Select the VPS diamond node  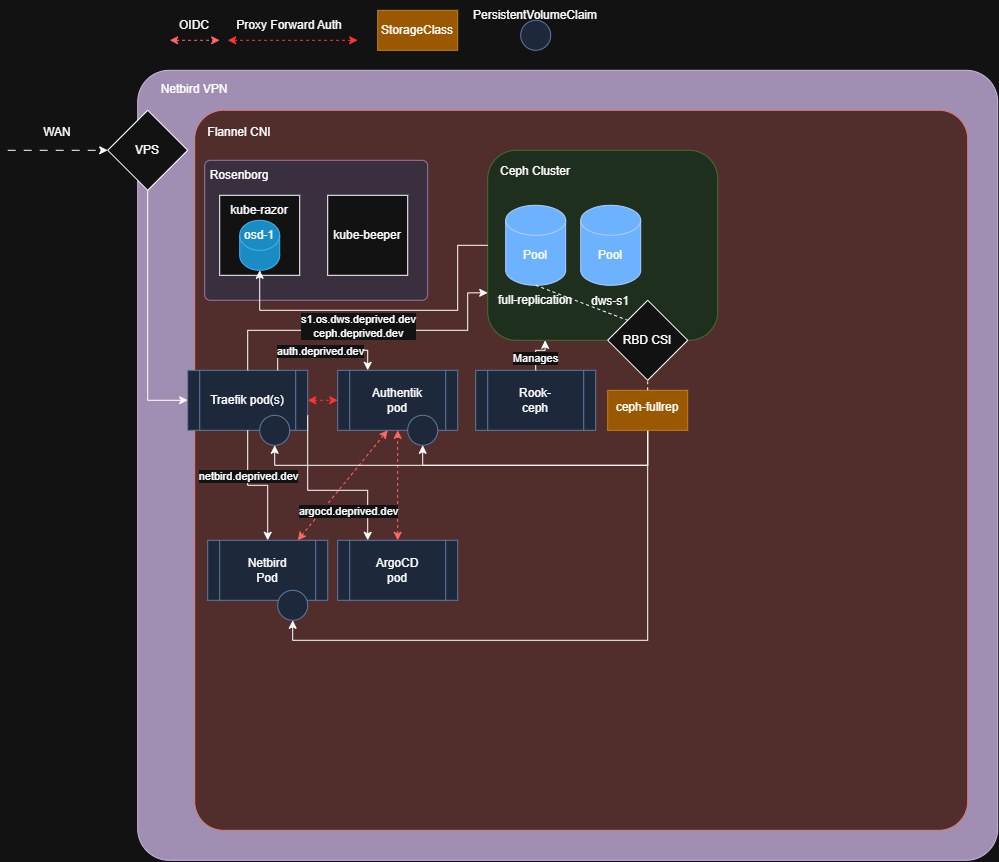(147, 150)
